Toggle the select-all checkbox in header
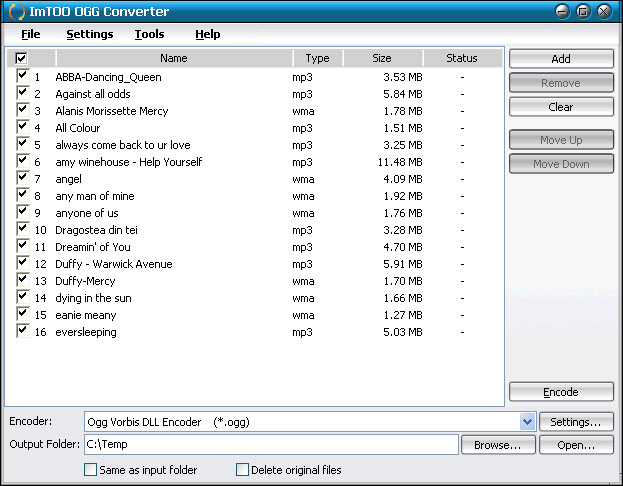Screen dimensions: 623x486 (x=21, y=58)
